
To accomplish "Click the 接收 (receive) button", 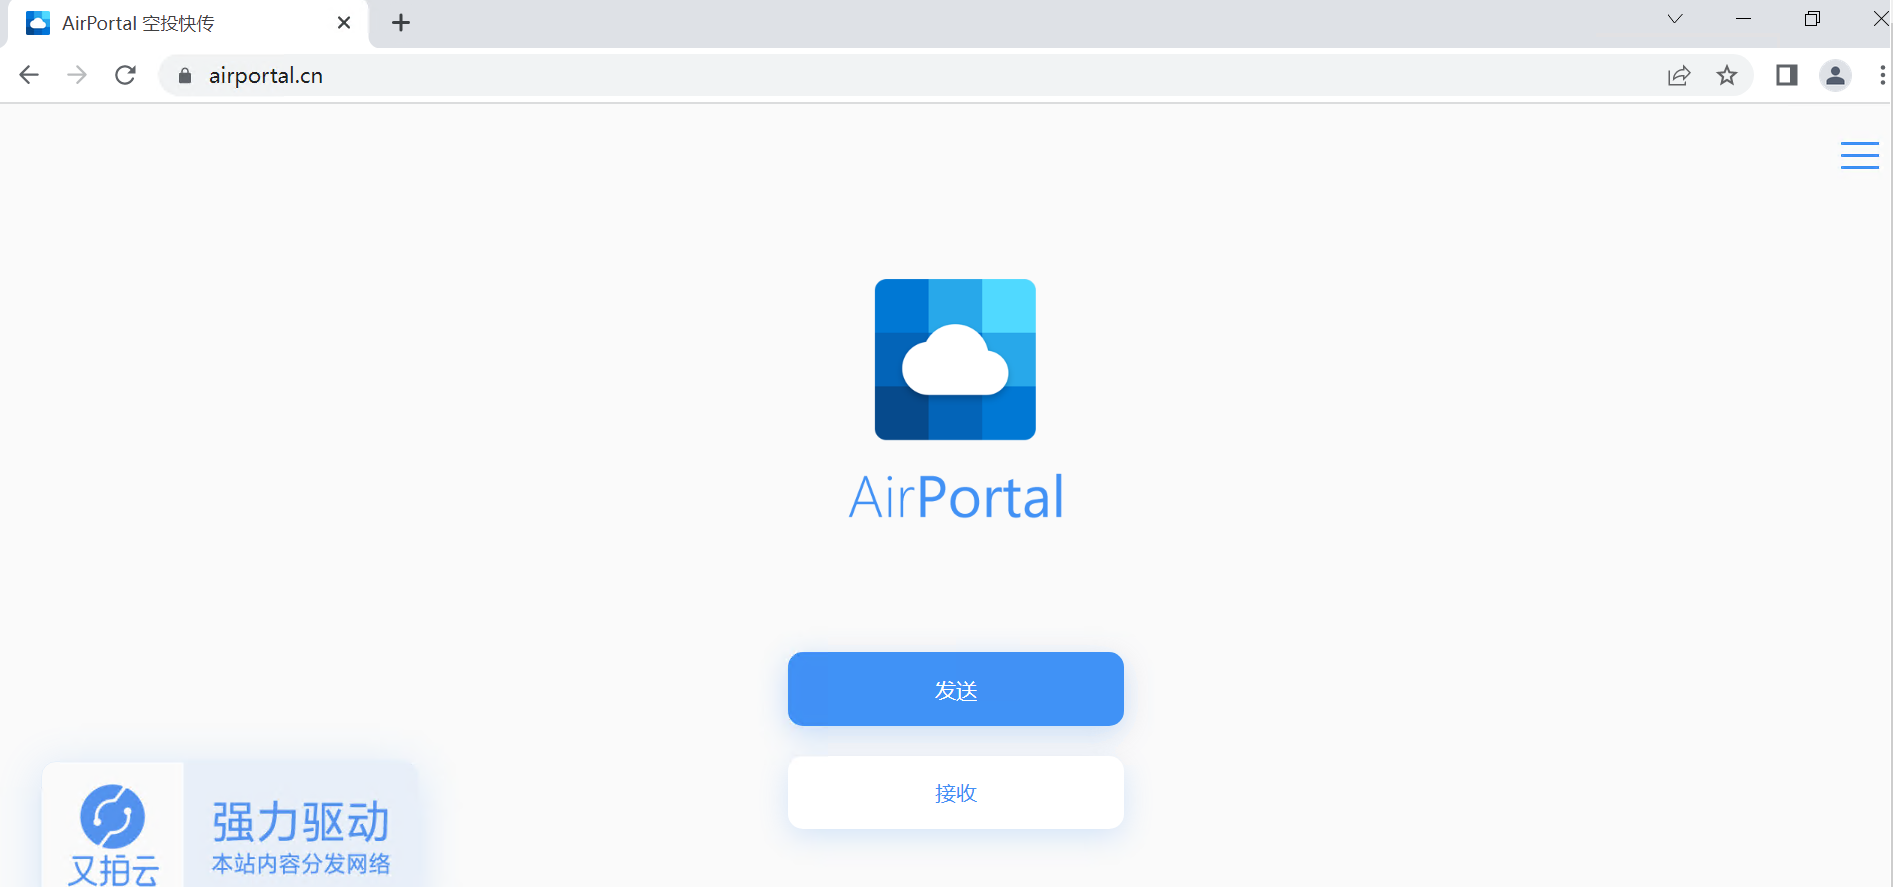I will point(955,792).
